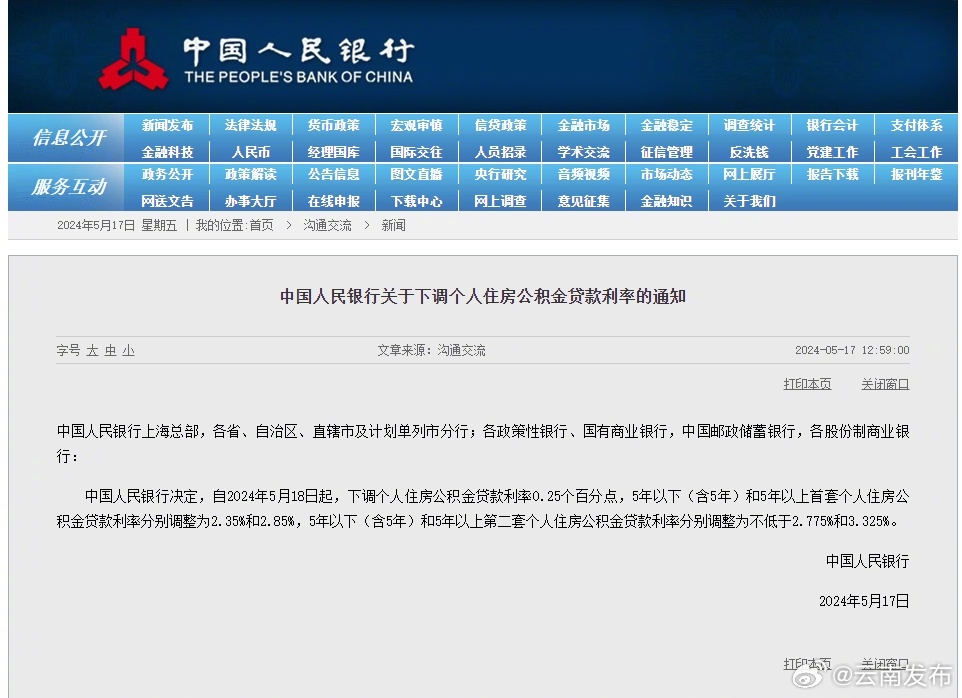Screen dimensions: 962x698
Task: Open 法律法规 menu item
Action: [250, 125]
